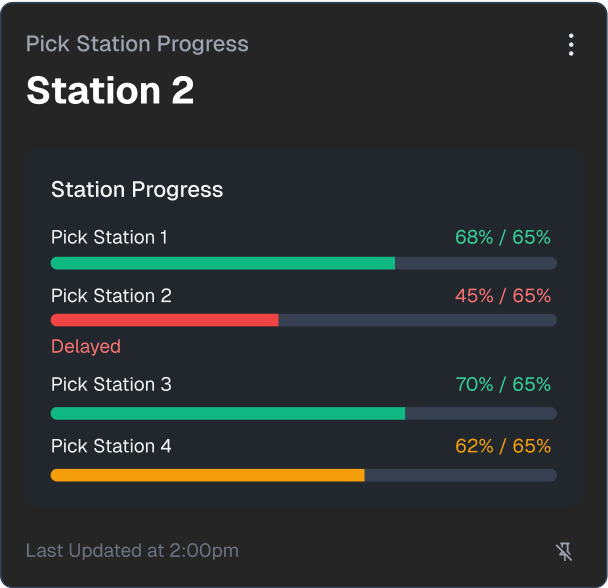Select the Pick Station 1 label
This screenshot has width=608, height=588.
[x=110, y=238]
